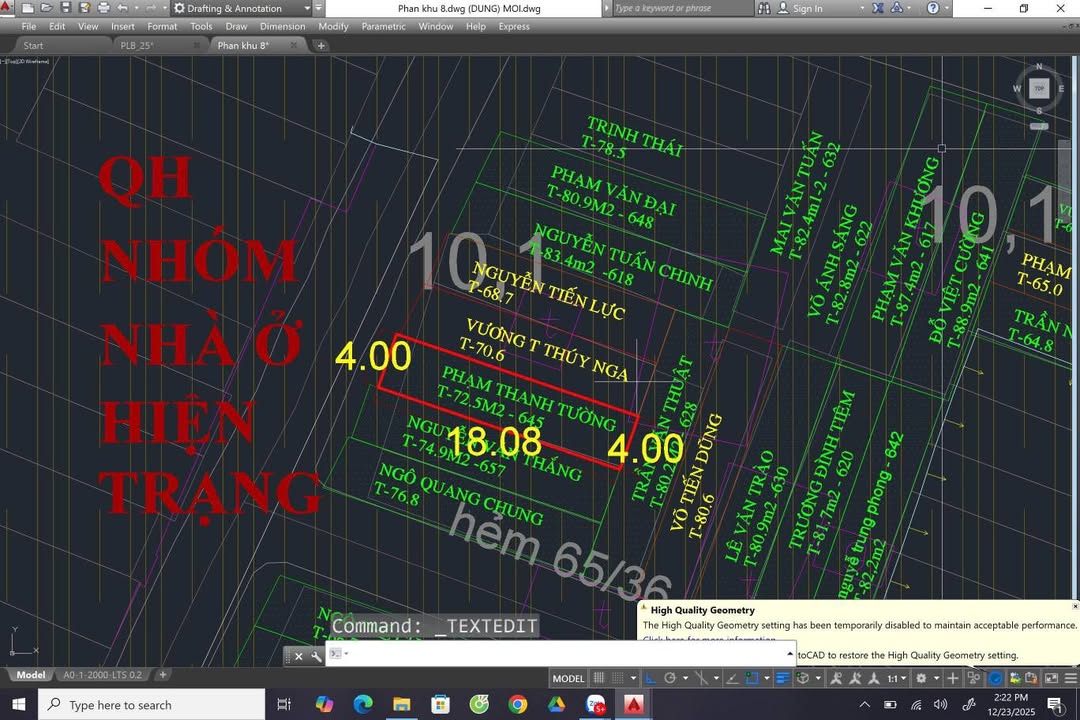Toggle Polar Tracking in status bar
This screenshot has height=720, width=1080.
670,678
